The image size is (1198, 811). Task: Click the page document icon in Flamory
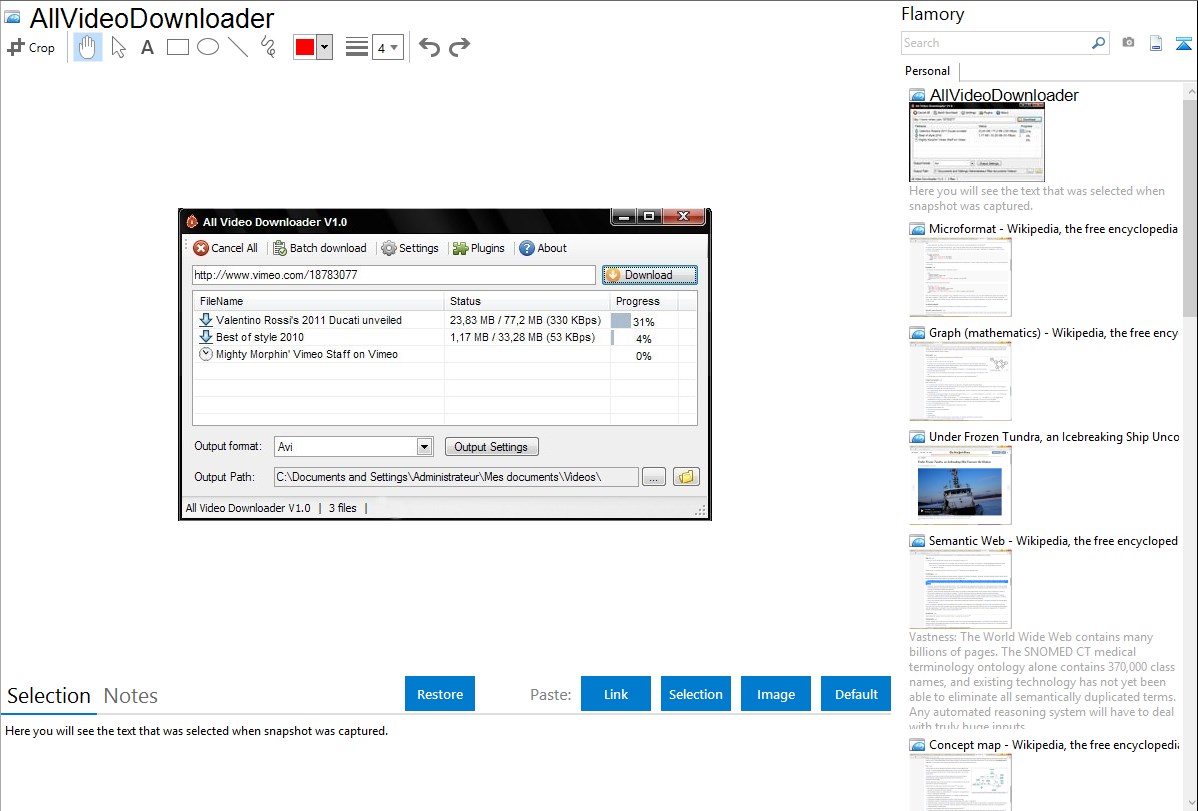[1156, 43]
